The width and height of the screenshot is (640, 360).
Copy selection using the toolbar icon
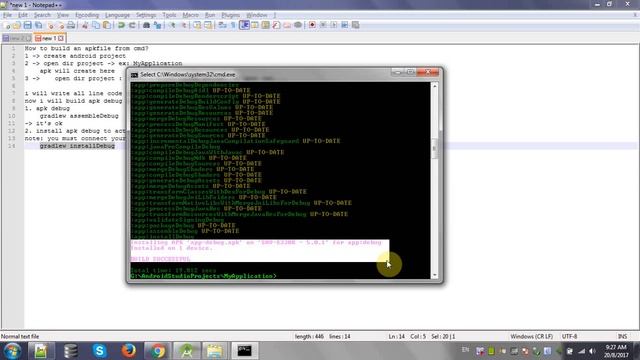(96, 25)
